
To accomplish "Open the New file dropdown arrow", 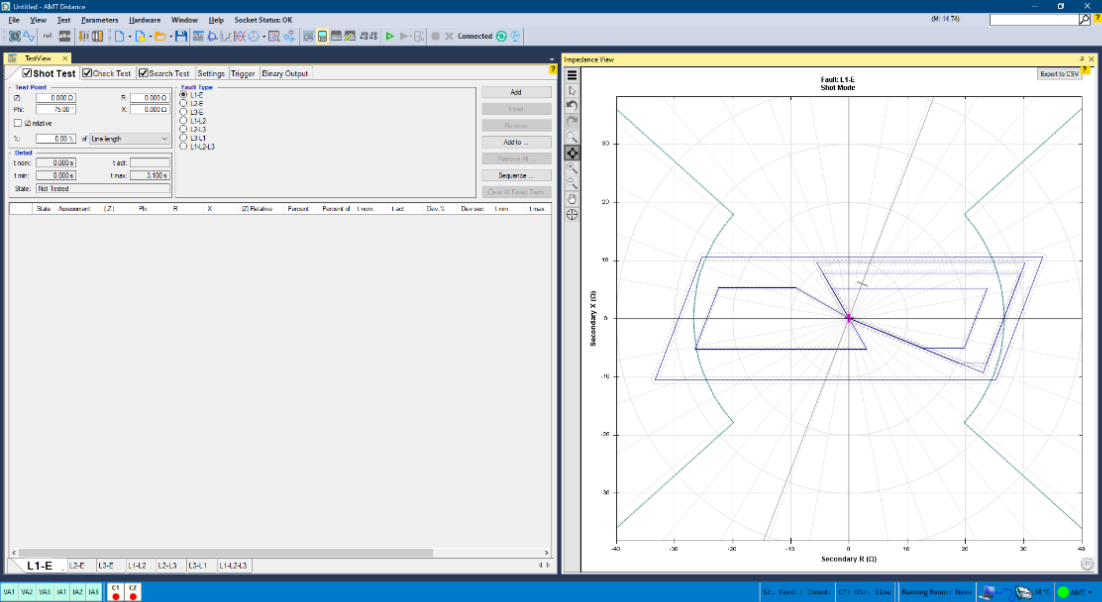I will [129, 37].
